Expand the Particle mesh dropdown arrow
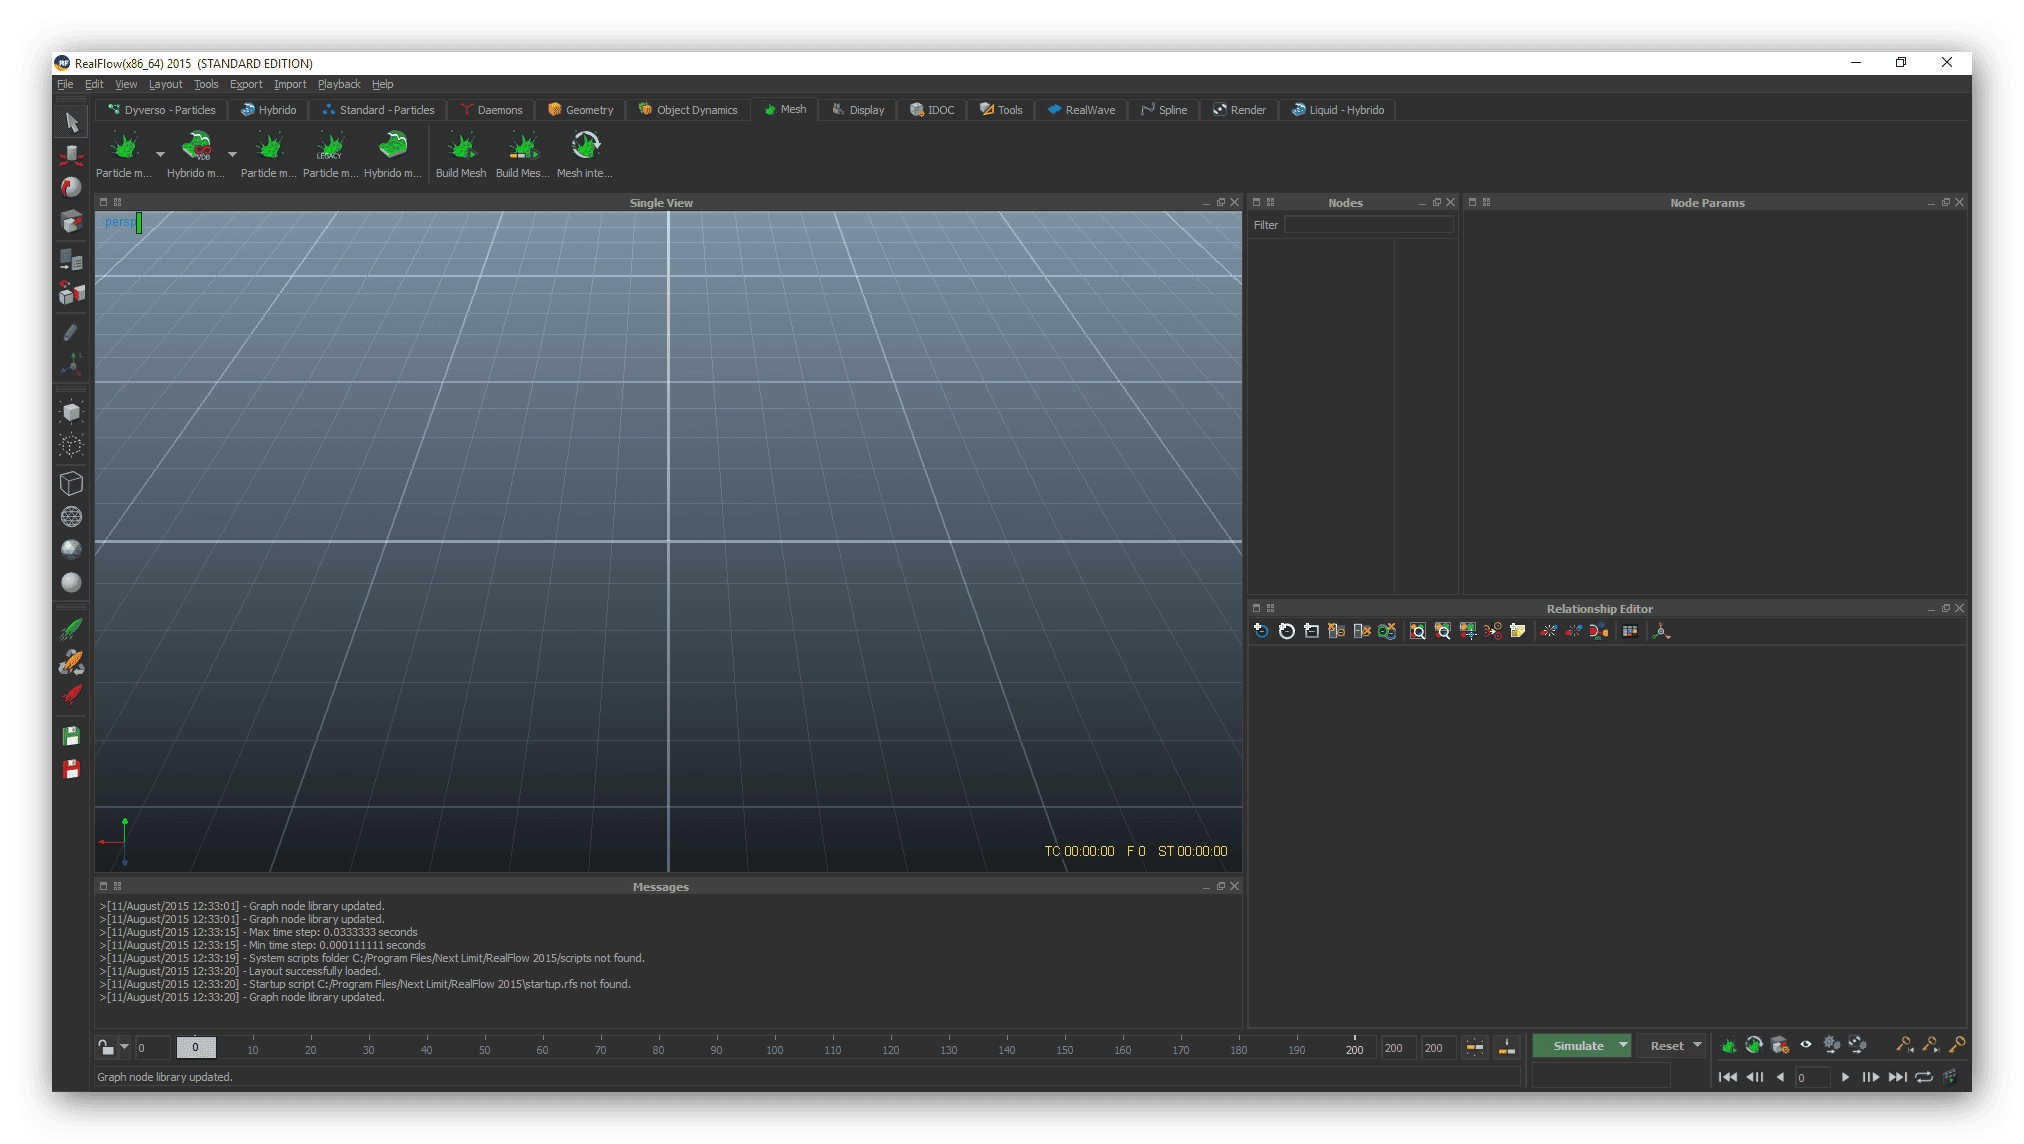 tap(160, 154)
